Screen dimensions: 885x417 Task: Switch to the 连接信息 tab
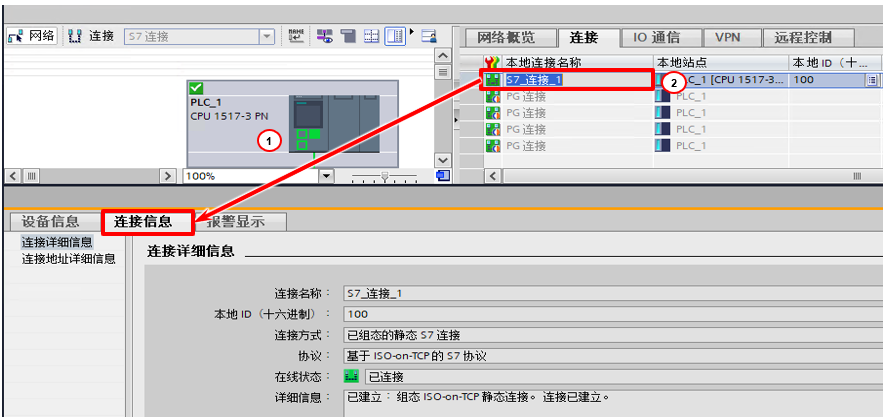(147, 222)
